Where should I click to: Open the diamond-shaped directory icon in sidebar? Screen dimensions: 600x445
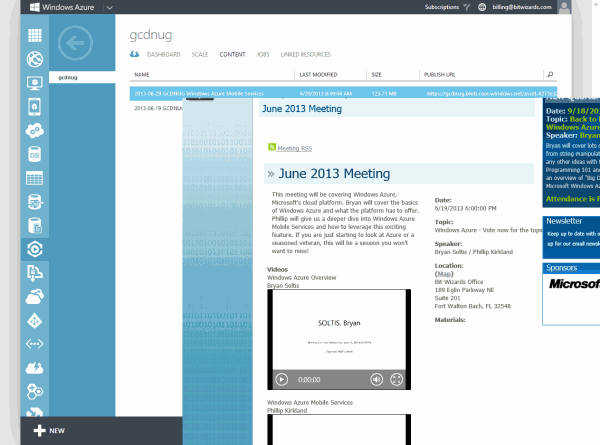[x=34, y=321]
